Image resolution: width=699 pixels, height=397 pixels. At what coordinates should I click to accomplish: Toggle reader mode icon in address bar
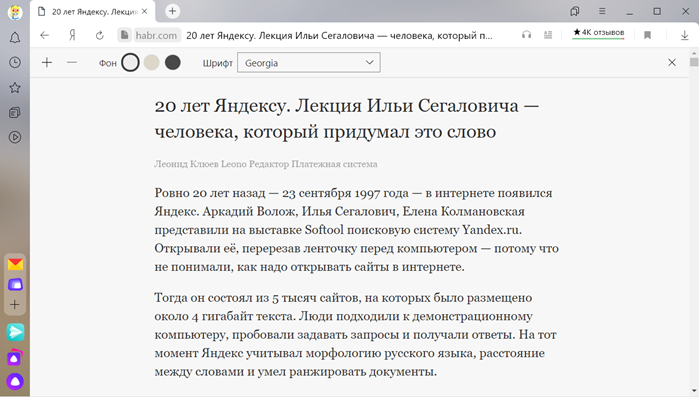click(x=548, y=35)
